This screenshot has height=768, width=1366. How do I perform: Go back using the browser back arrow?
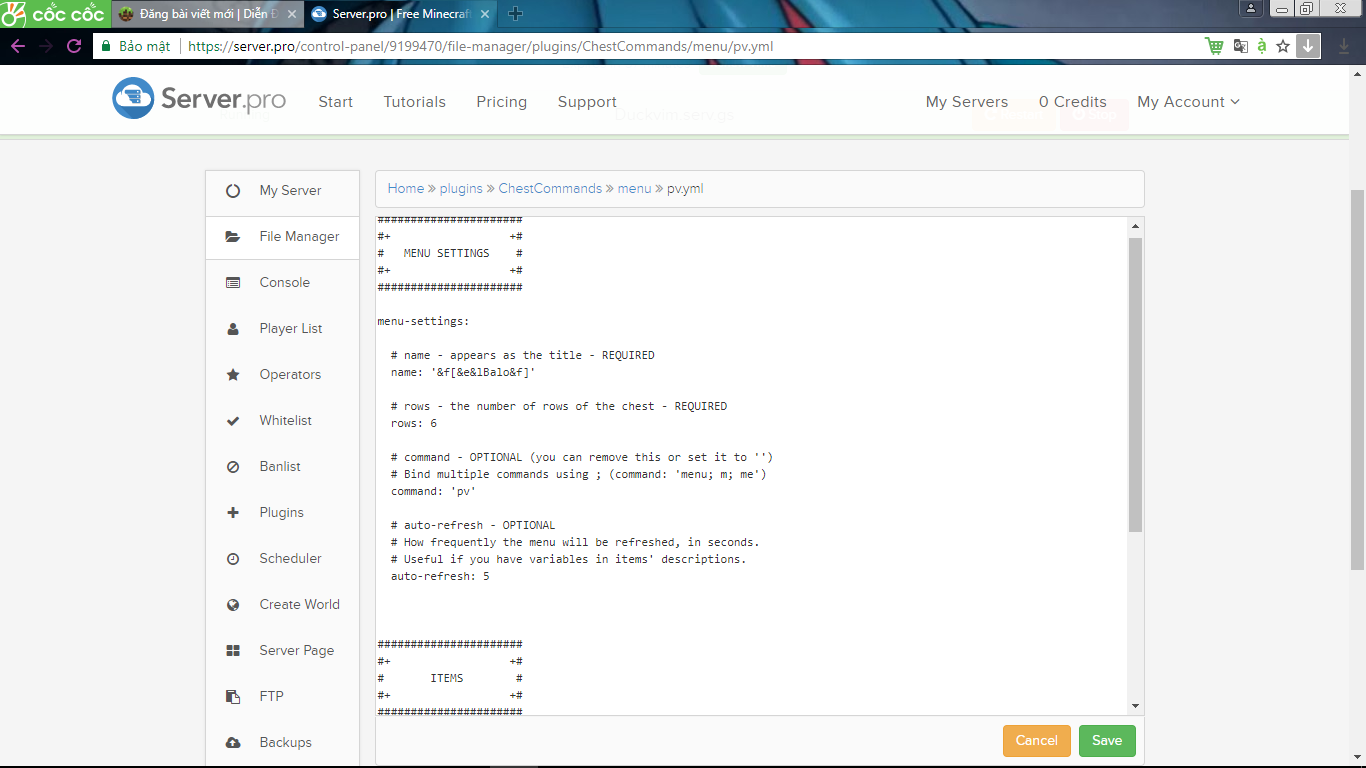tap(18, 46)
